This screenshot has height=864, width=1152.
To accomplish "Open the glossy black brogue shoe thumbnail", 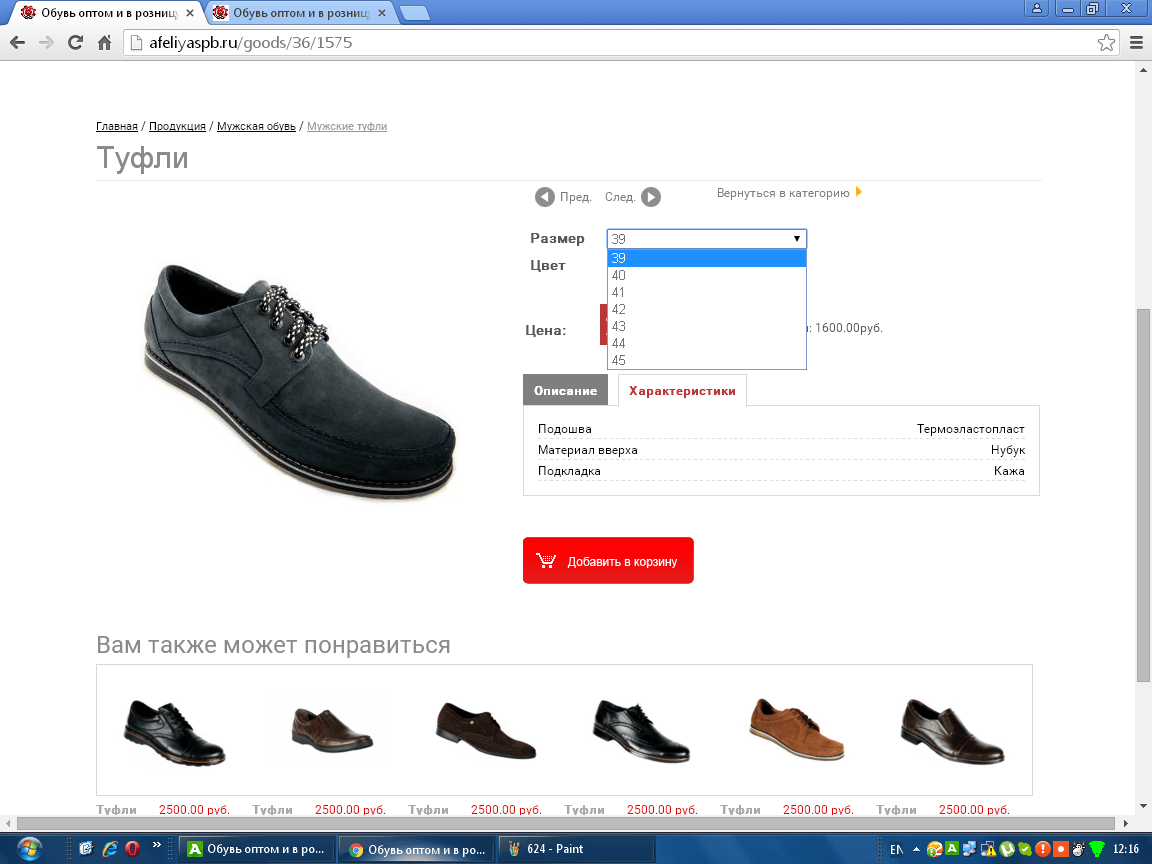I will [x=641, y=731].
